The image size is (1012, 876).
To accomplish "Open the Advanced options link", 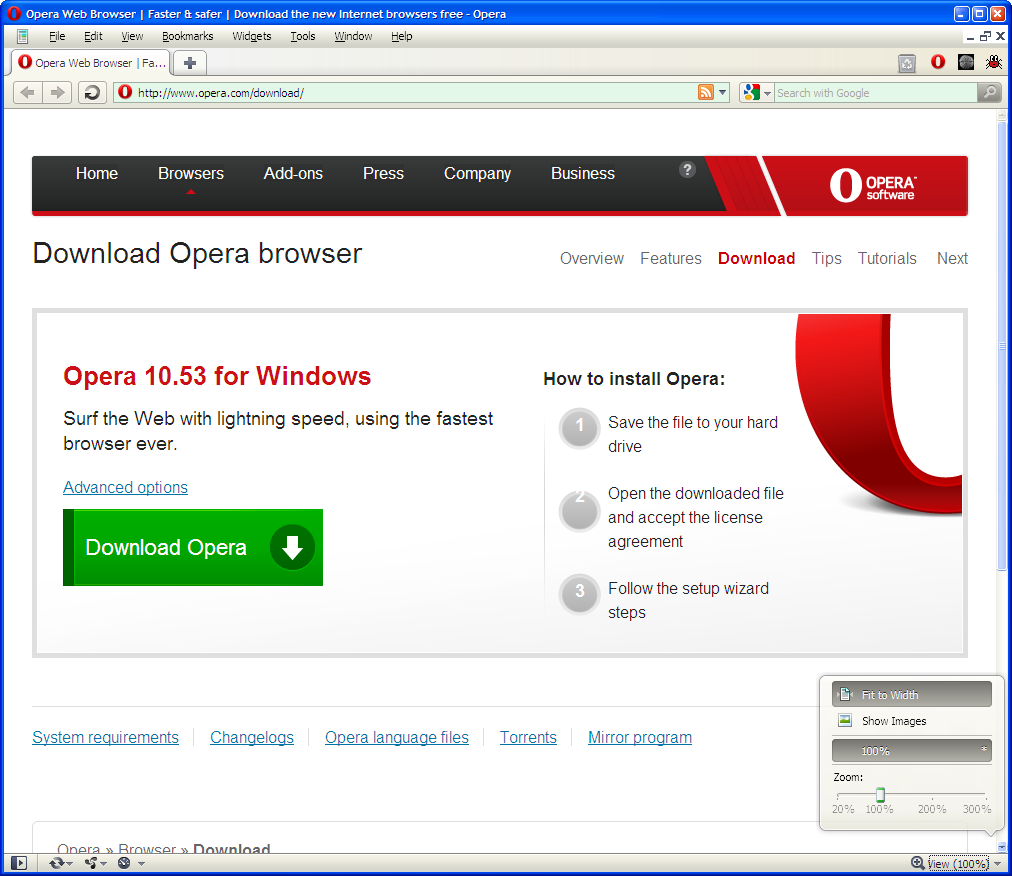I will point(125,487).
